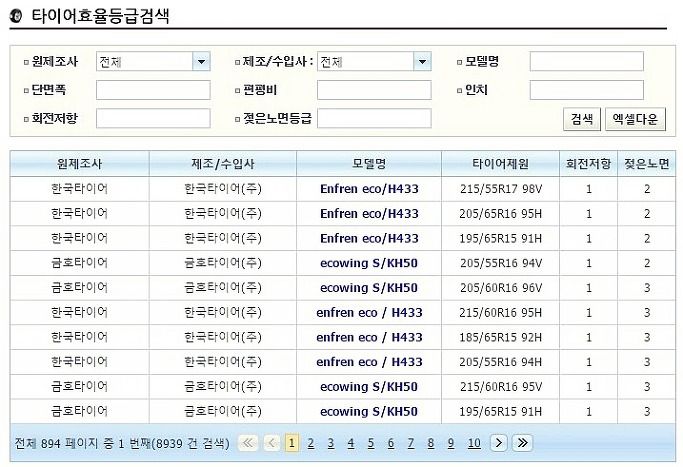Click the 모델명 input field
Image resolution: width=683 pixels, height=467 pixels.
[586, 61]
